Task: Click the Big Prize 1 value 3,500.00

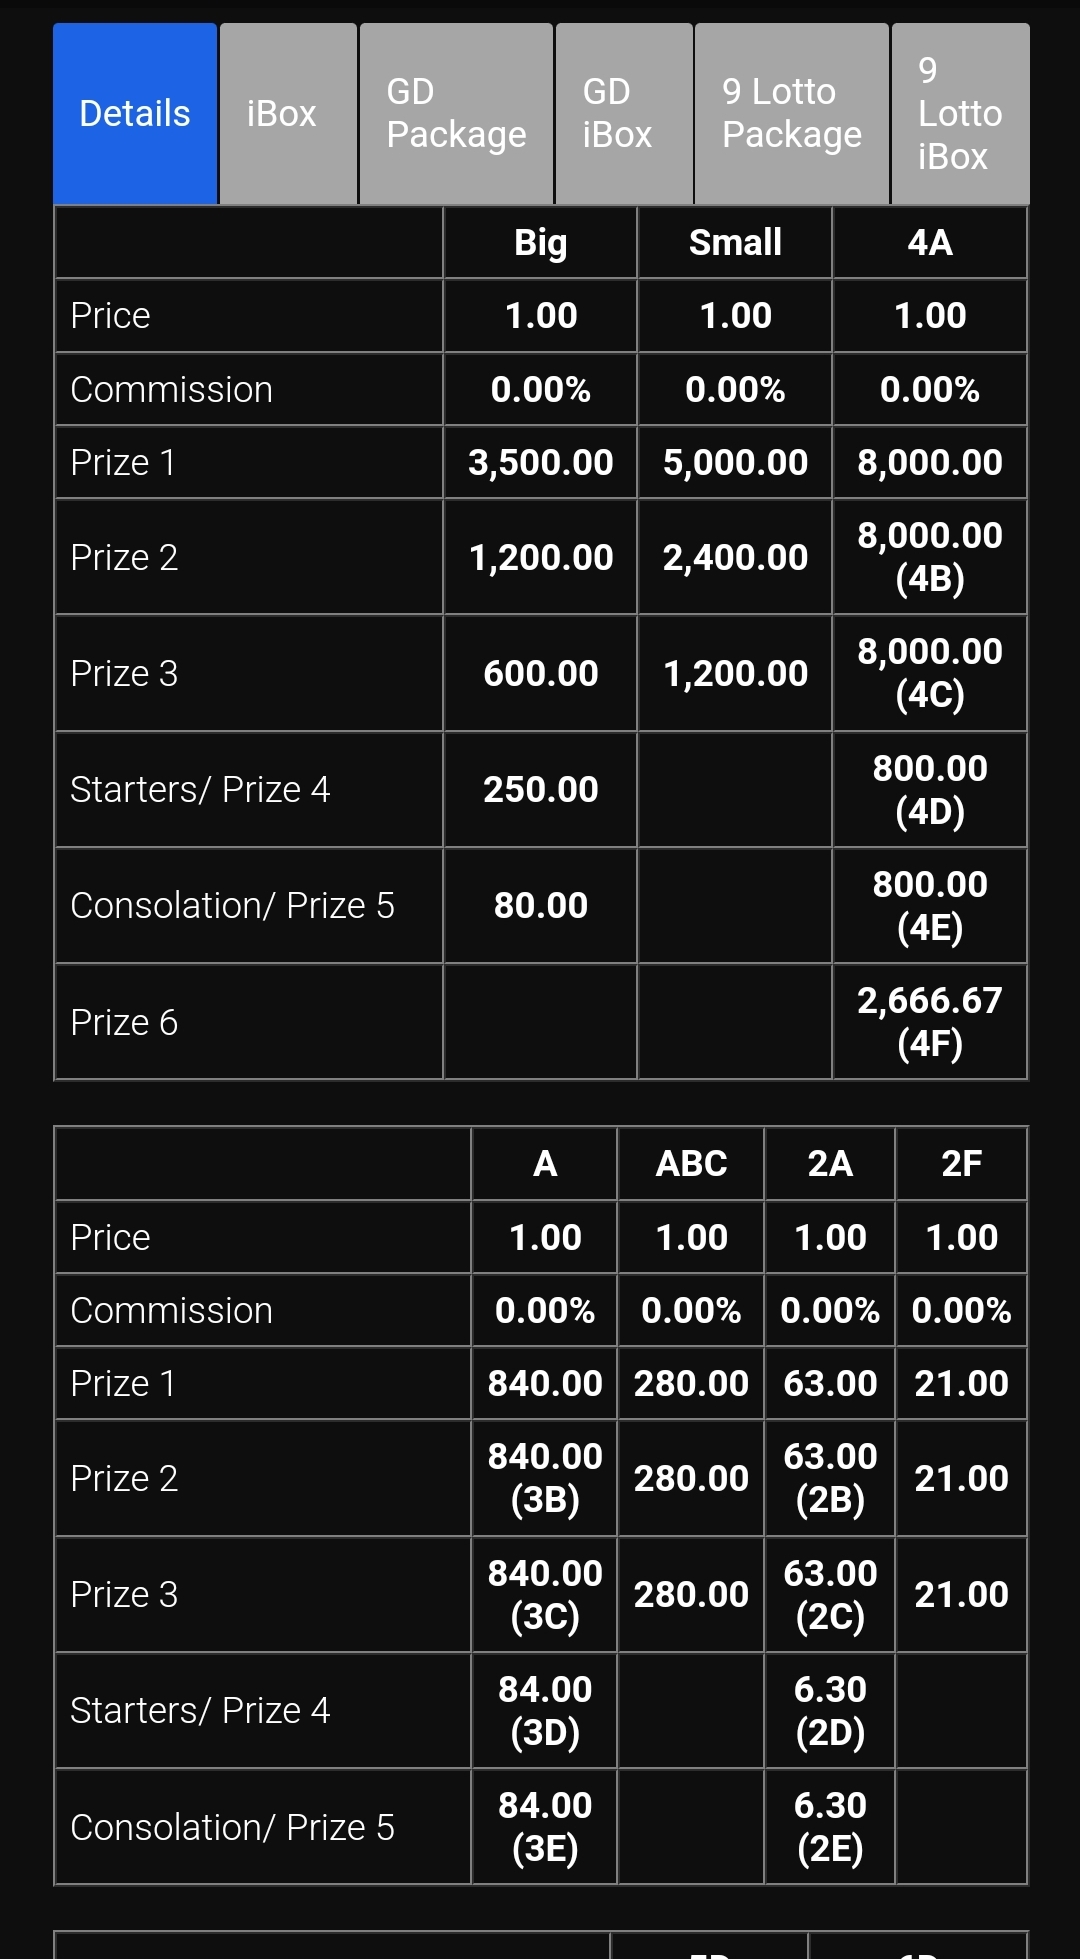Action: tap(540, 463)
